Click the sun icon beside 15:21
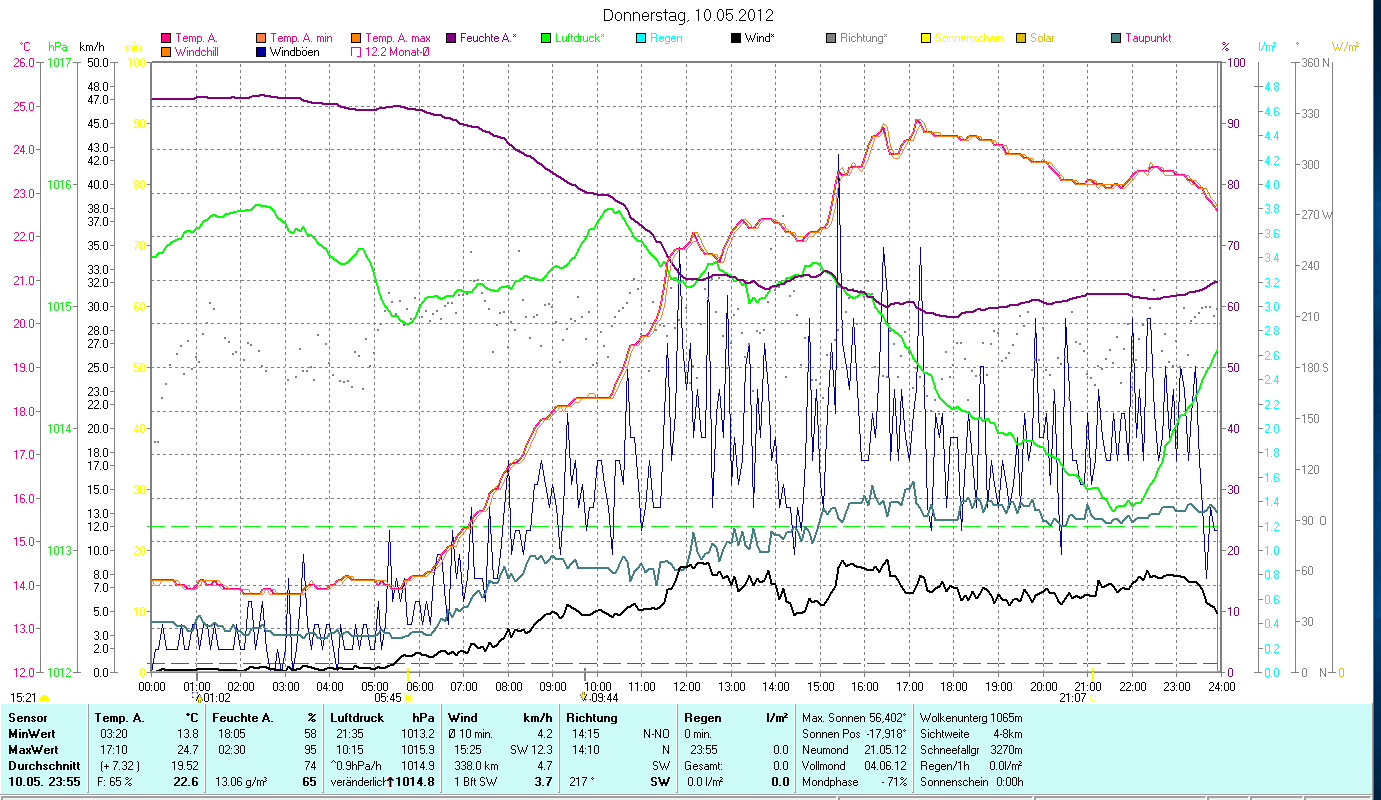This screenshot has height=800, width=1381. [45, 698]
